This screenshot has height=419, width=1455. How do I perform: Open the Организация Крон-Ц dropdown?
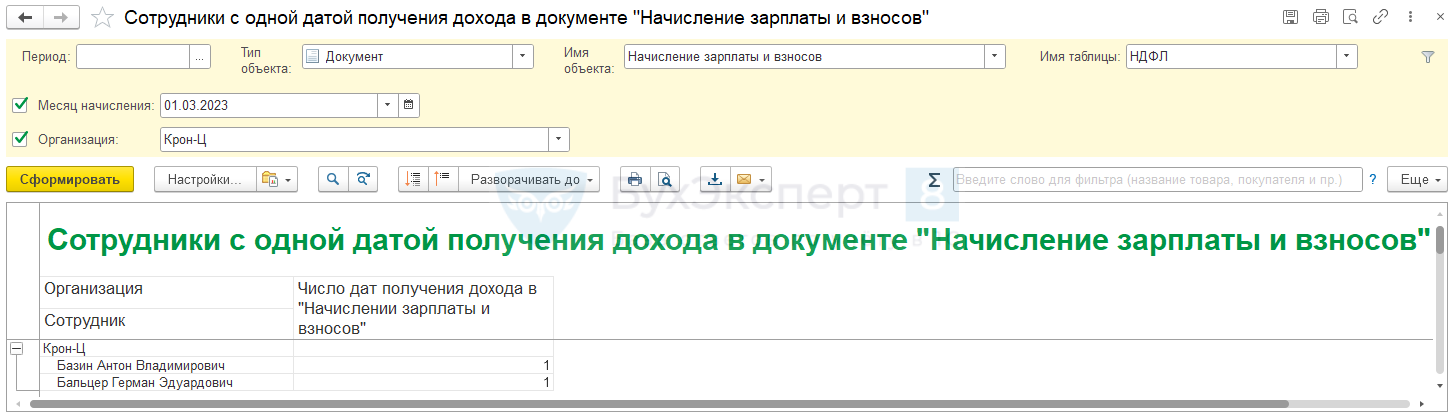[558, 140]
